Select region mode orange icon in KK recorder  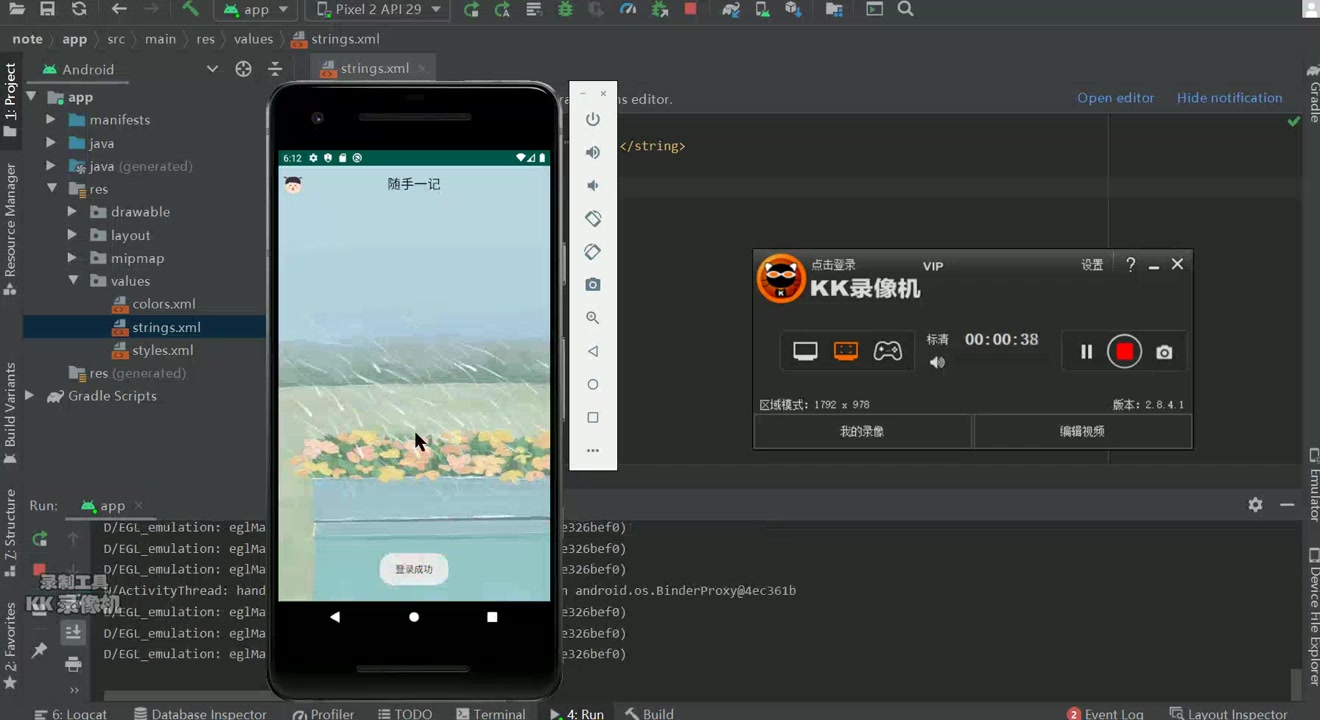coord(846,351)
